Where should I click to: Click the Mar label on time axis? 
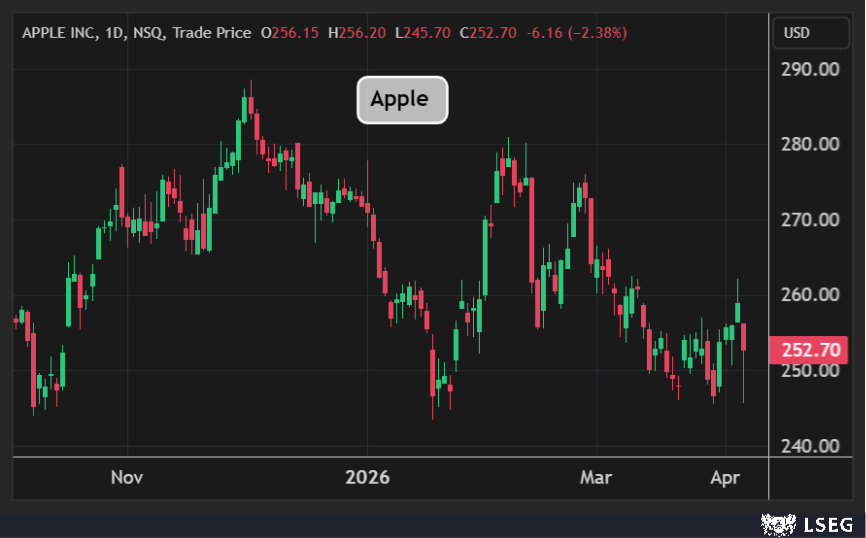tap(596, 477)
